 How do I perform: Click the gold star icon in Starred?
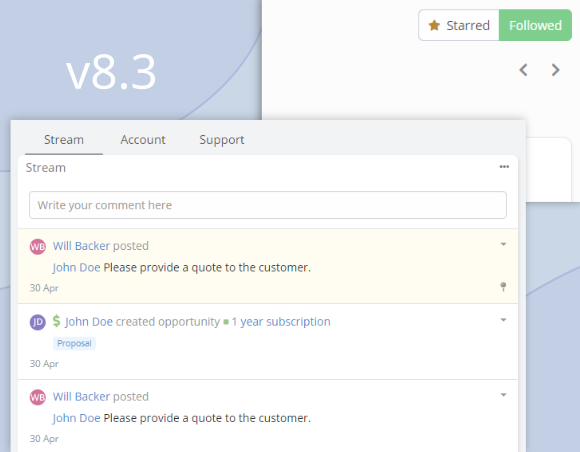point(434,26)
